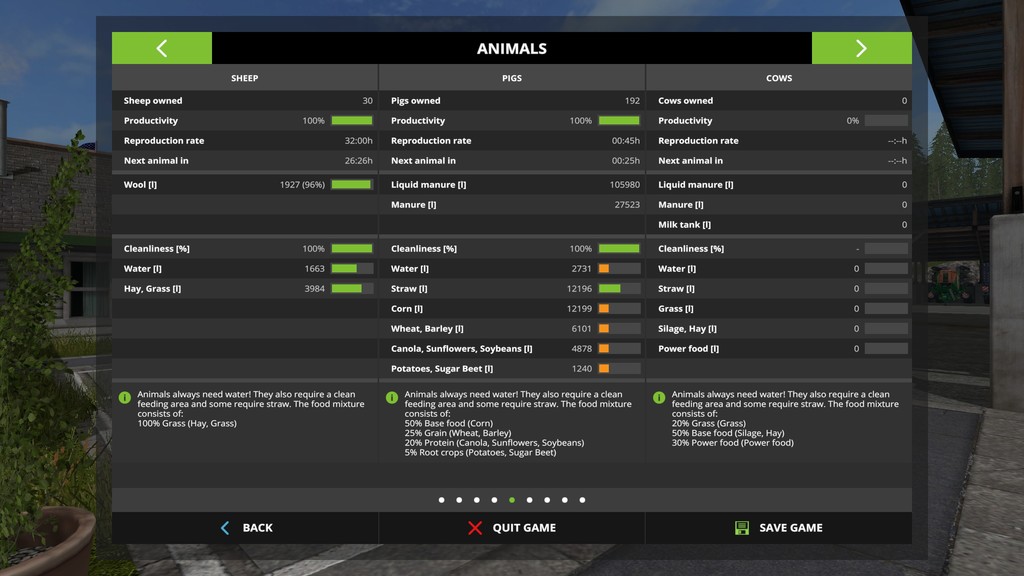Click the sheep Hay, Grass level bar

pyautogui.click(x=351, y=289)
